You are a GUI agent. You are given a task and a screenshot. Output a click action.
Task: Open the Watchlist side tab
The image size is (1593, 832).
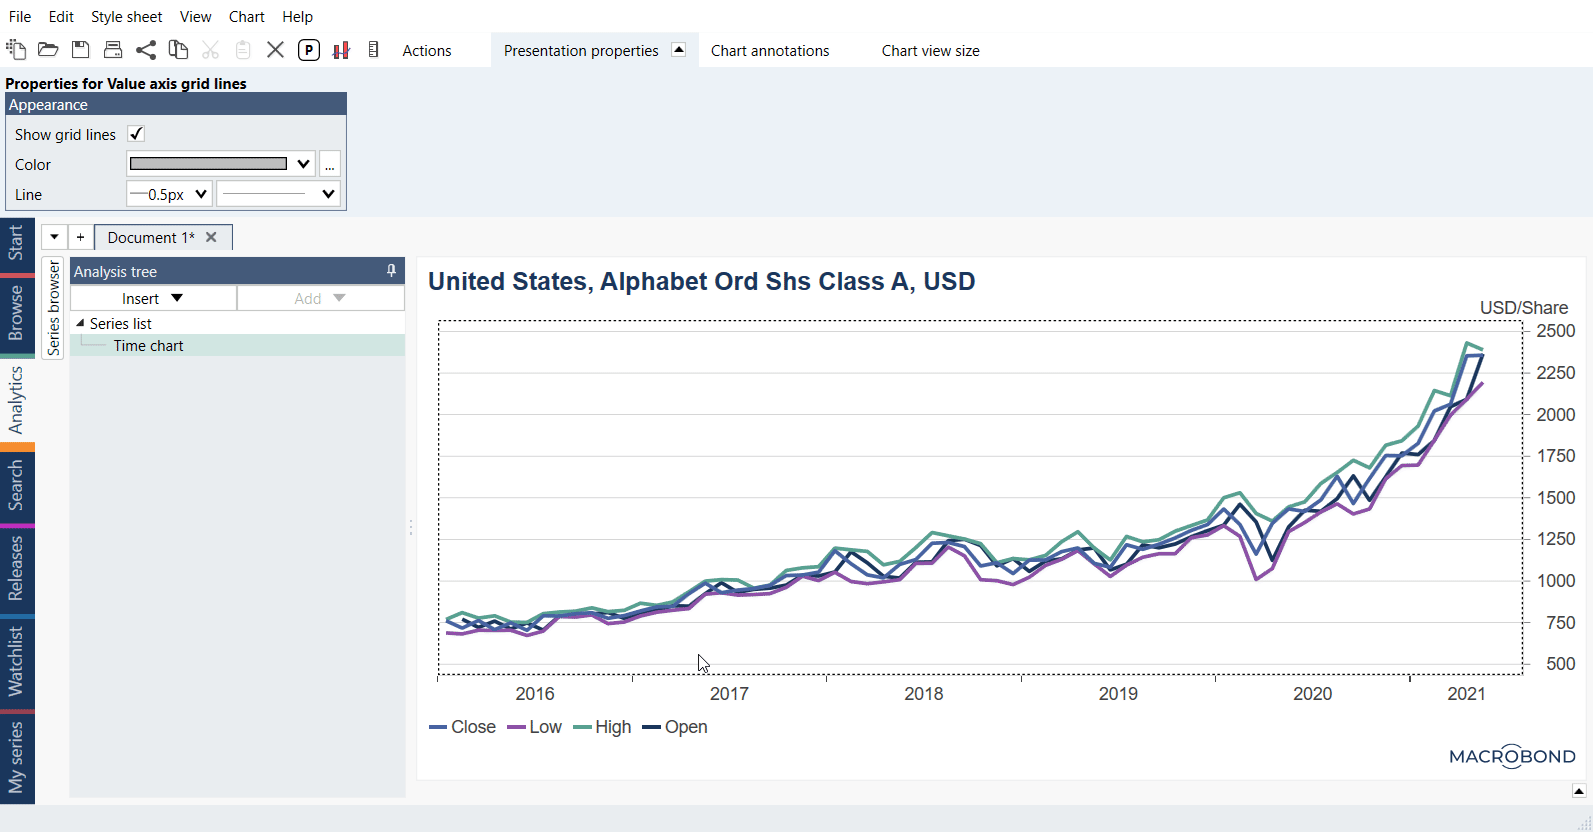pos(16,661)
